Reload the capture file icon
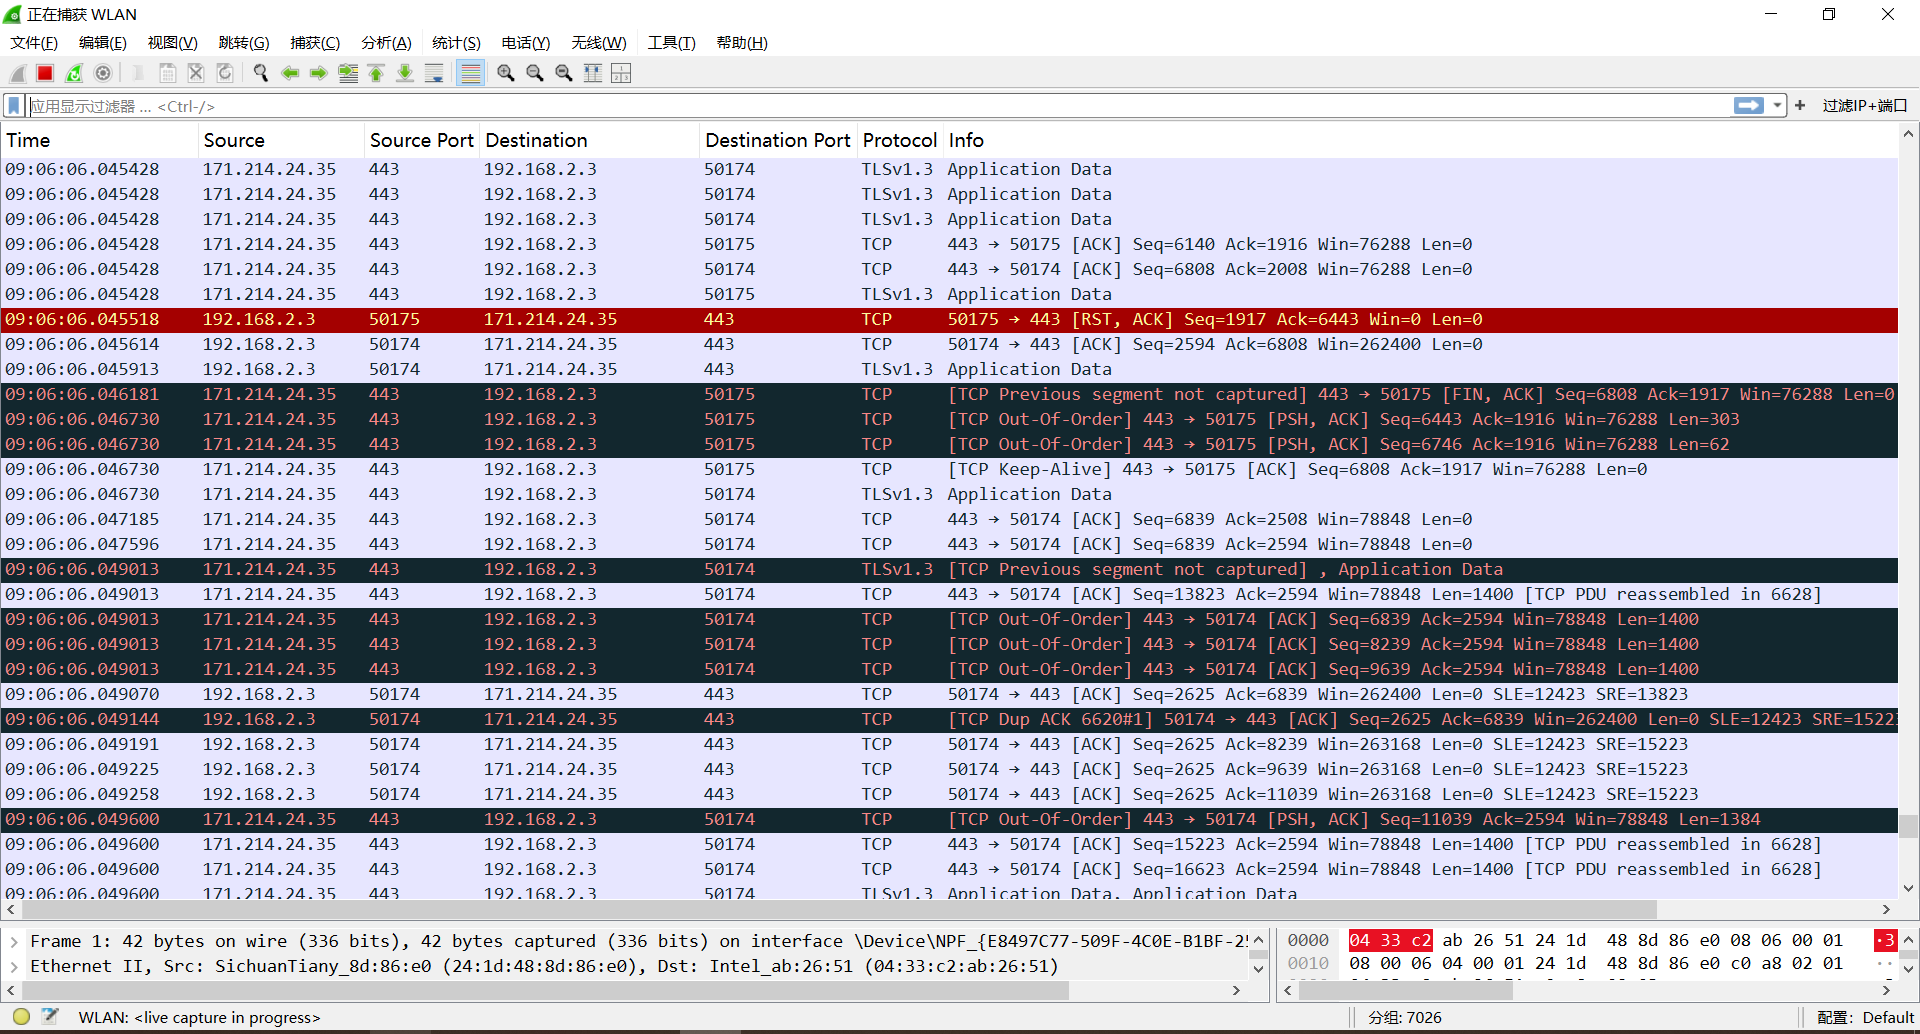This screenshot has height=1034, width=1920. (x=225, y=73)
